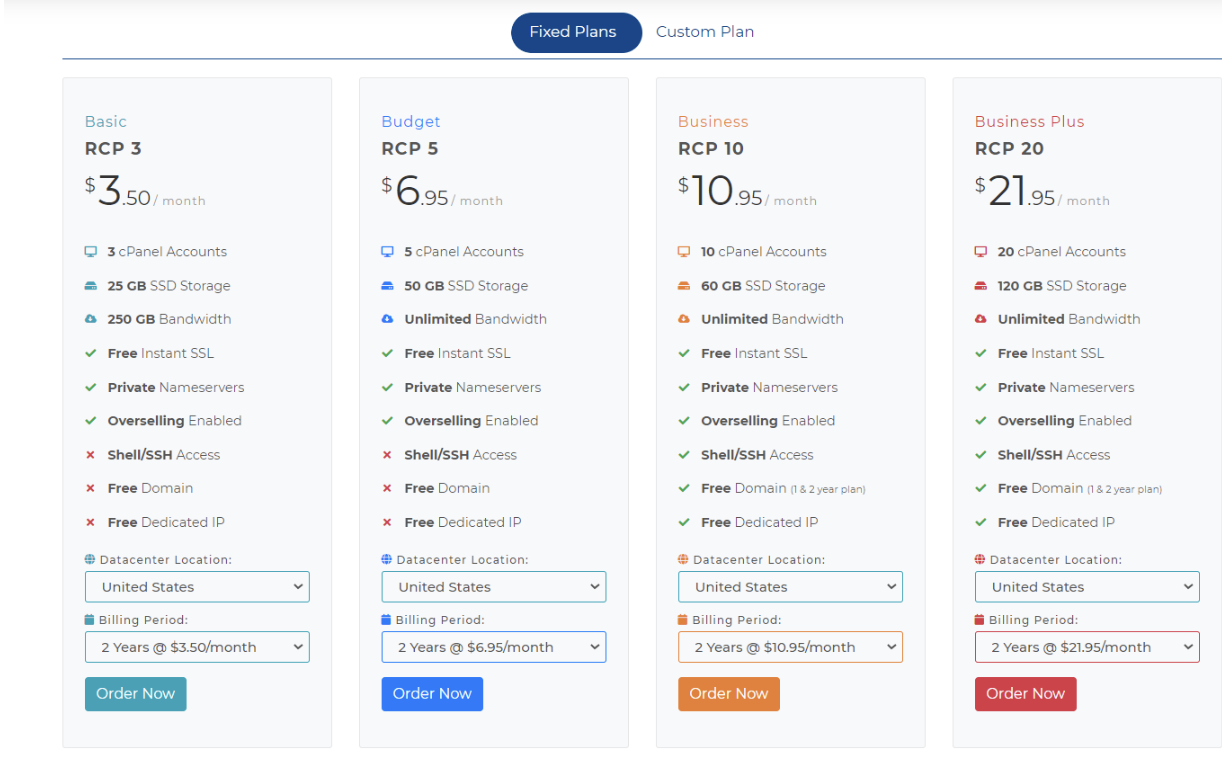Screen dimensions: 1222x760
Task: Select the Fixed Plans tab
Action: (573, 32)
